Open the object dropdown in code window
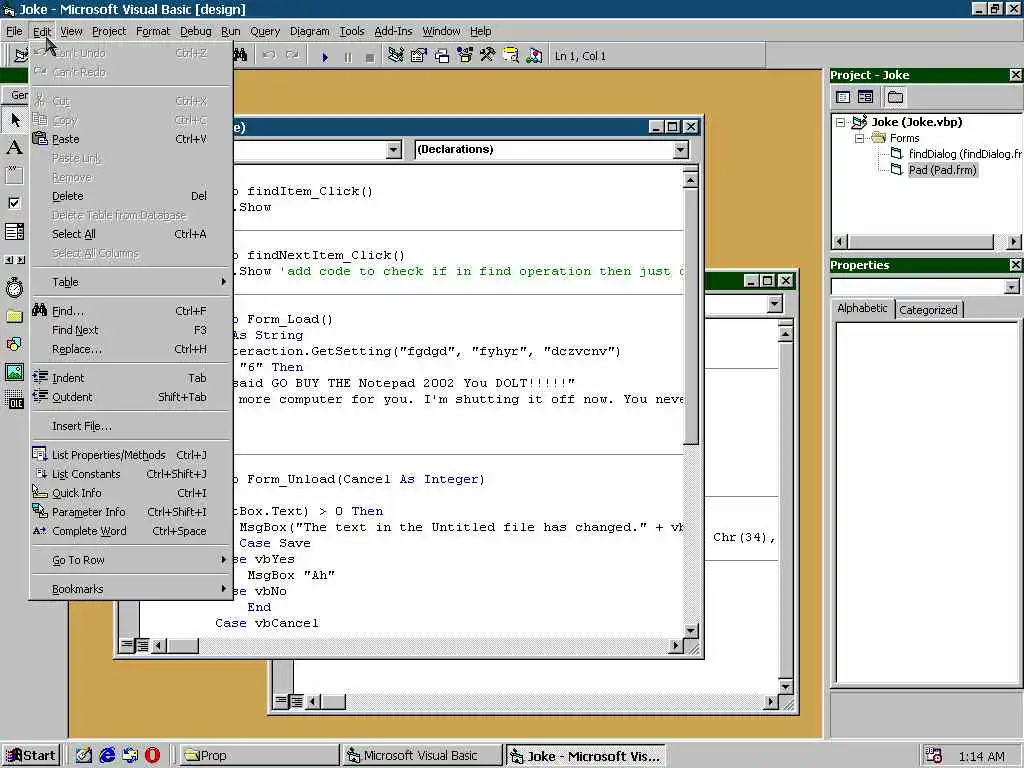Screen dimensions: 1024x768 click(393, 150)
